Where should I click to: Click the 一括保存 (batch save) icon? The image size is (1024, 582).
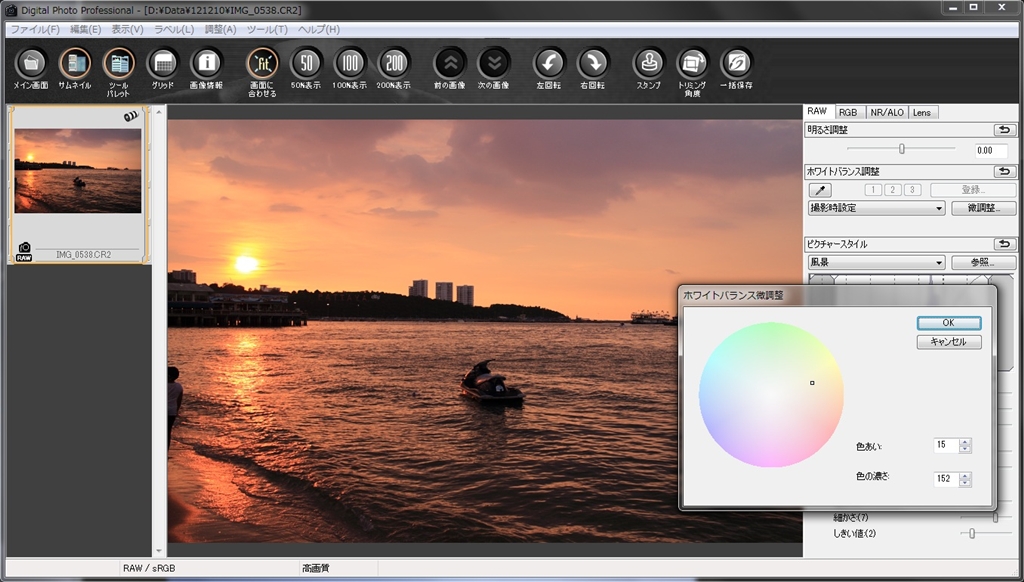(x=736, y=64)
